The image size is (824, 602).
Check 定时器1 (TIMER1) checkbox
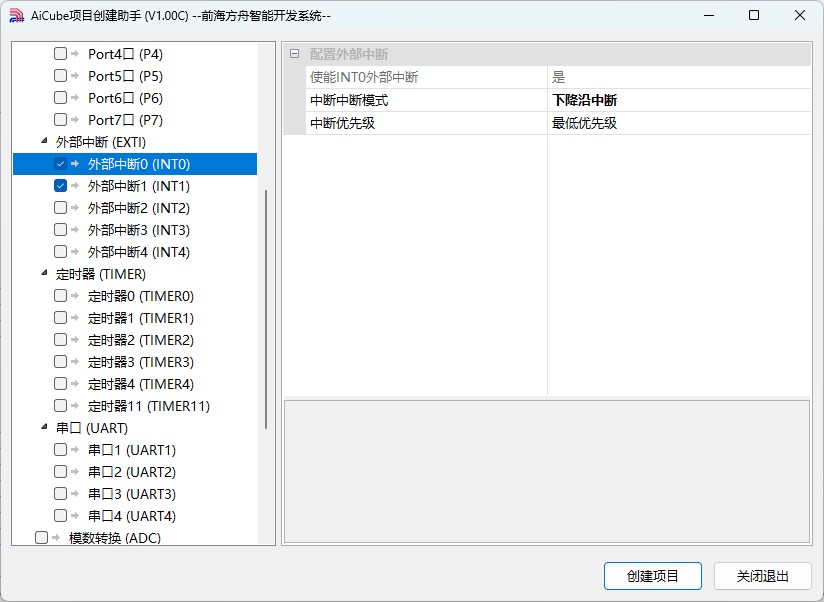(x=60, y=318)
